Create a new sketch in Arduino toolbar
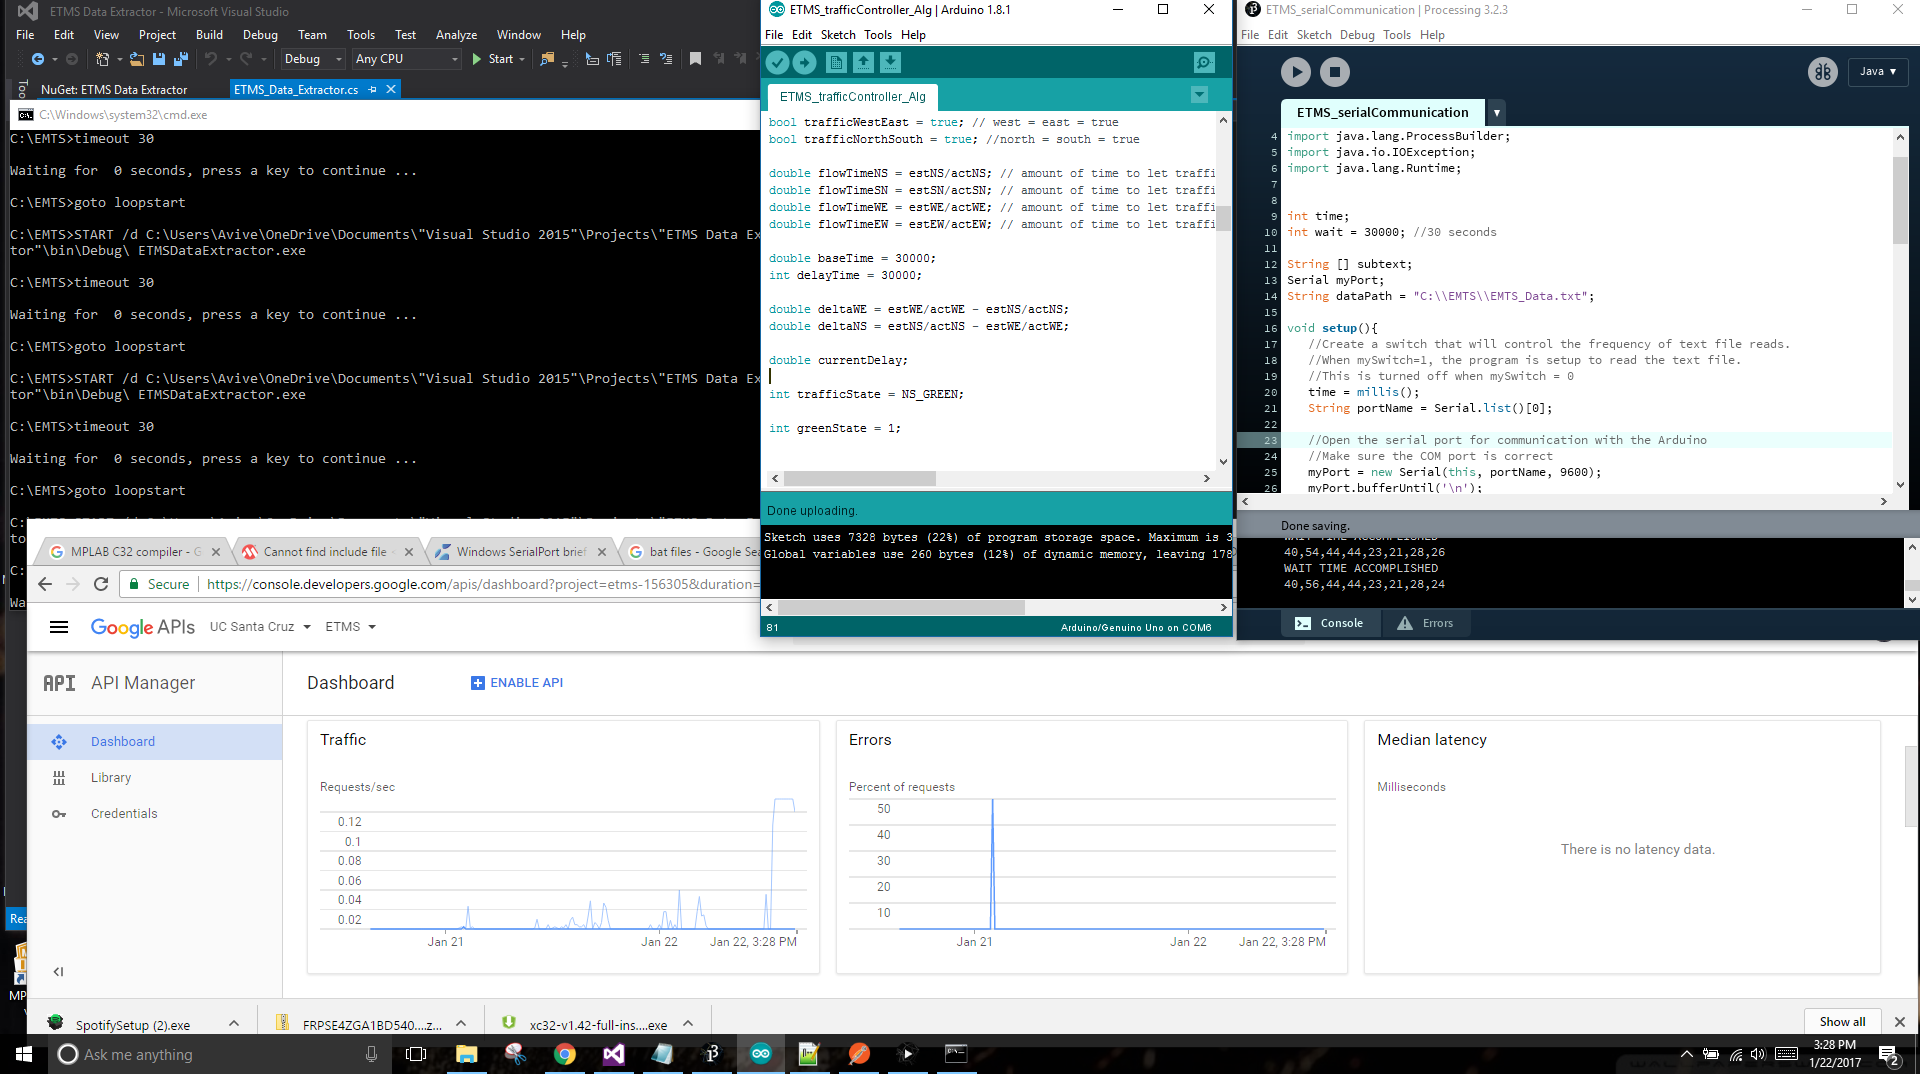 click(836, 62)
